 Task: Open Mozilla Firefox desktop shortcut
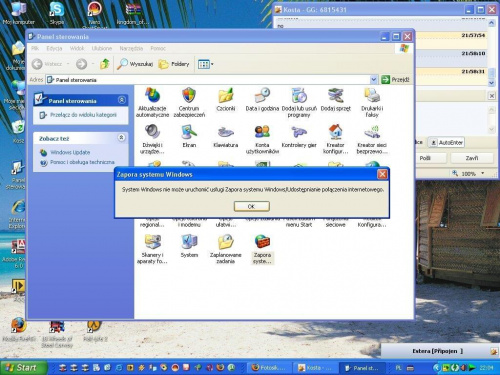[18, 330]
